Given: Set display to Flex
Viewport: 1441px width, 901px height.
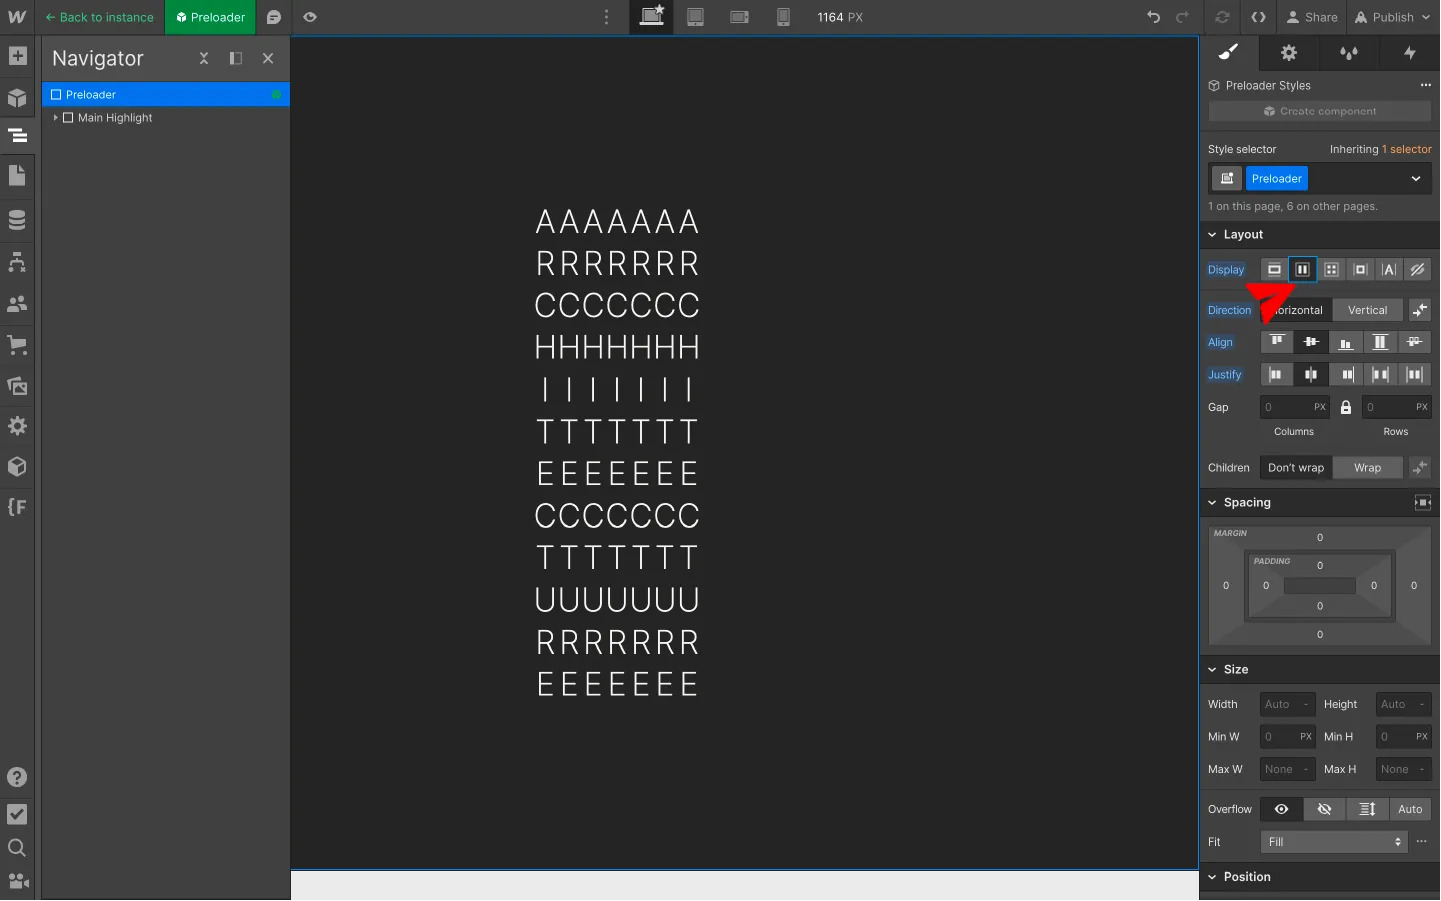Looking at the screenshot, I should pyautogui.click(x=1302, y=270).
